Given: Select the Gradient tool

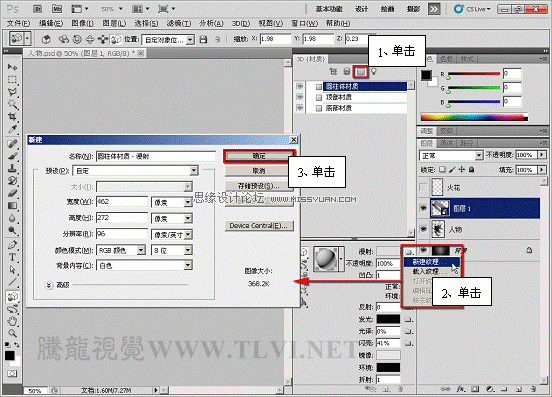Looking at the screenshot, I should tap(12, 206).
